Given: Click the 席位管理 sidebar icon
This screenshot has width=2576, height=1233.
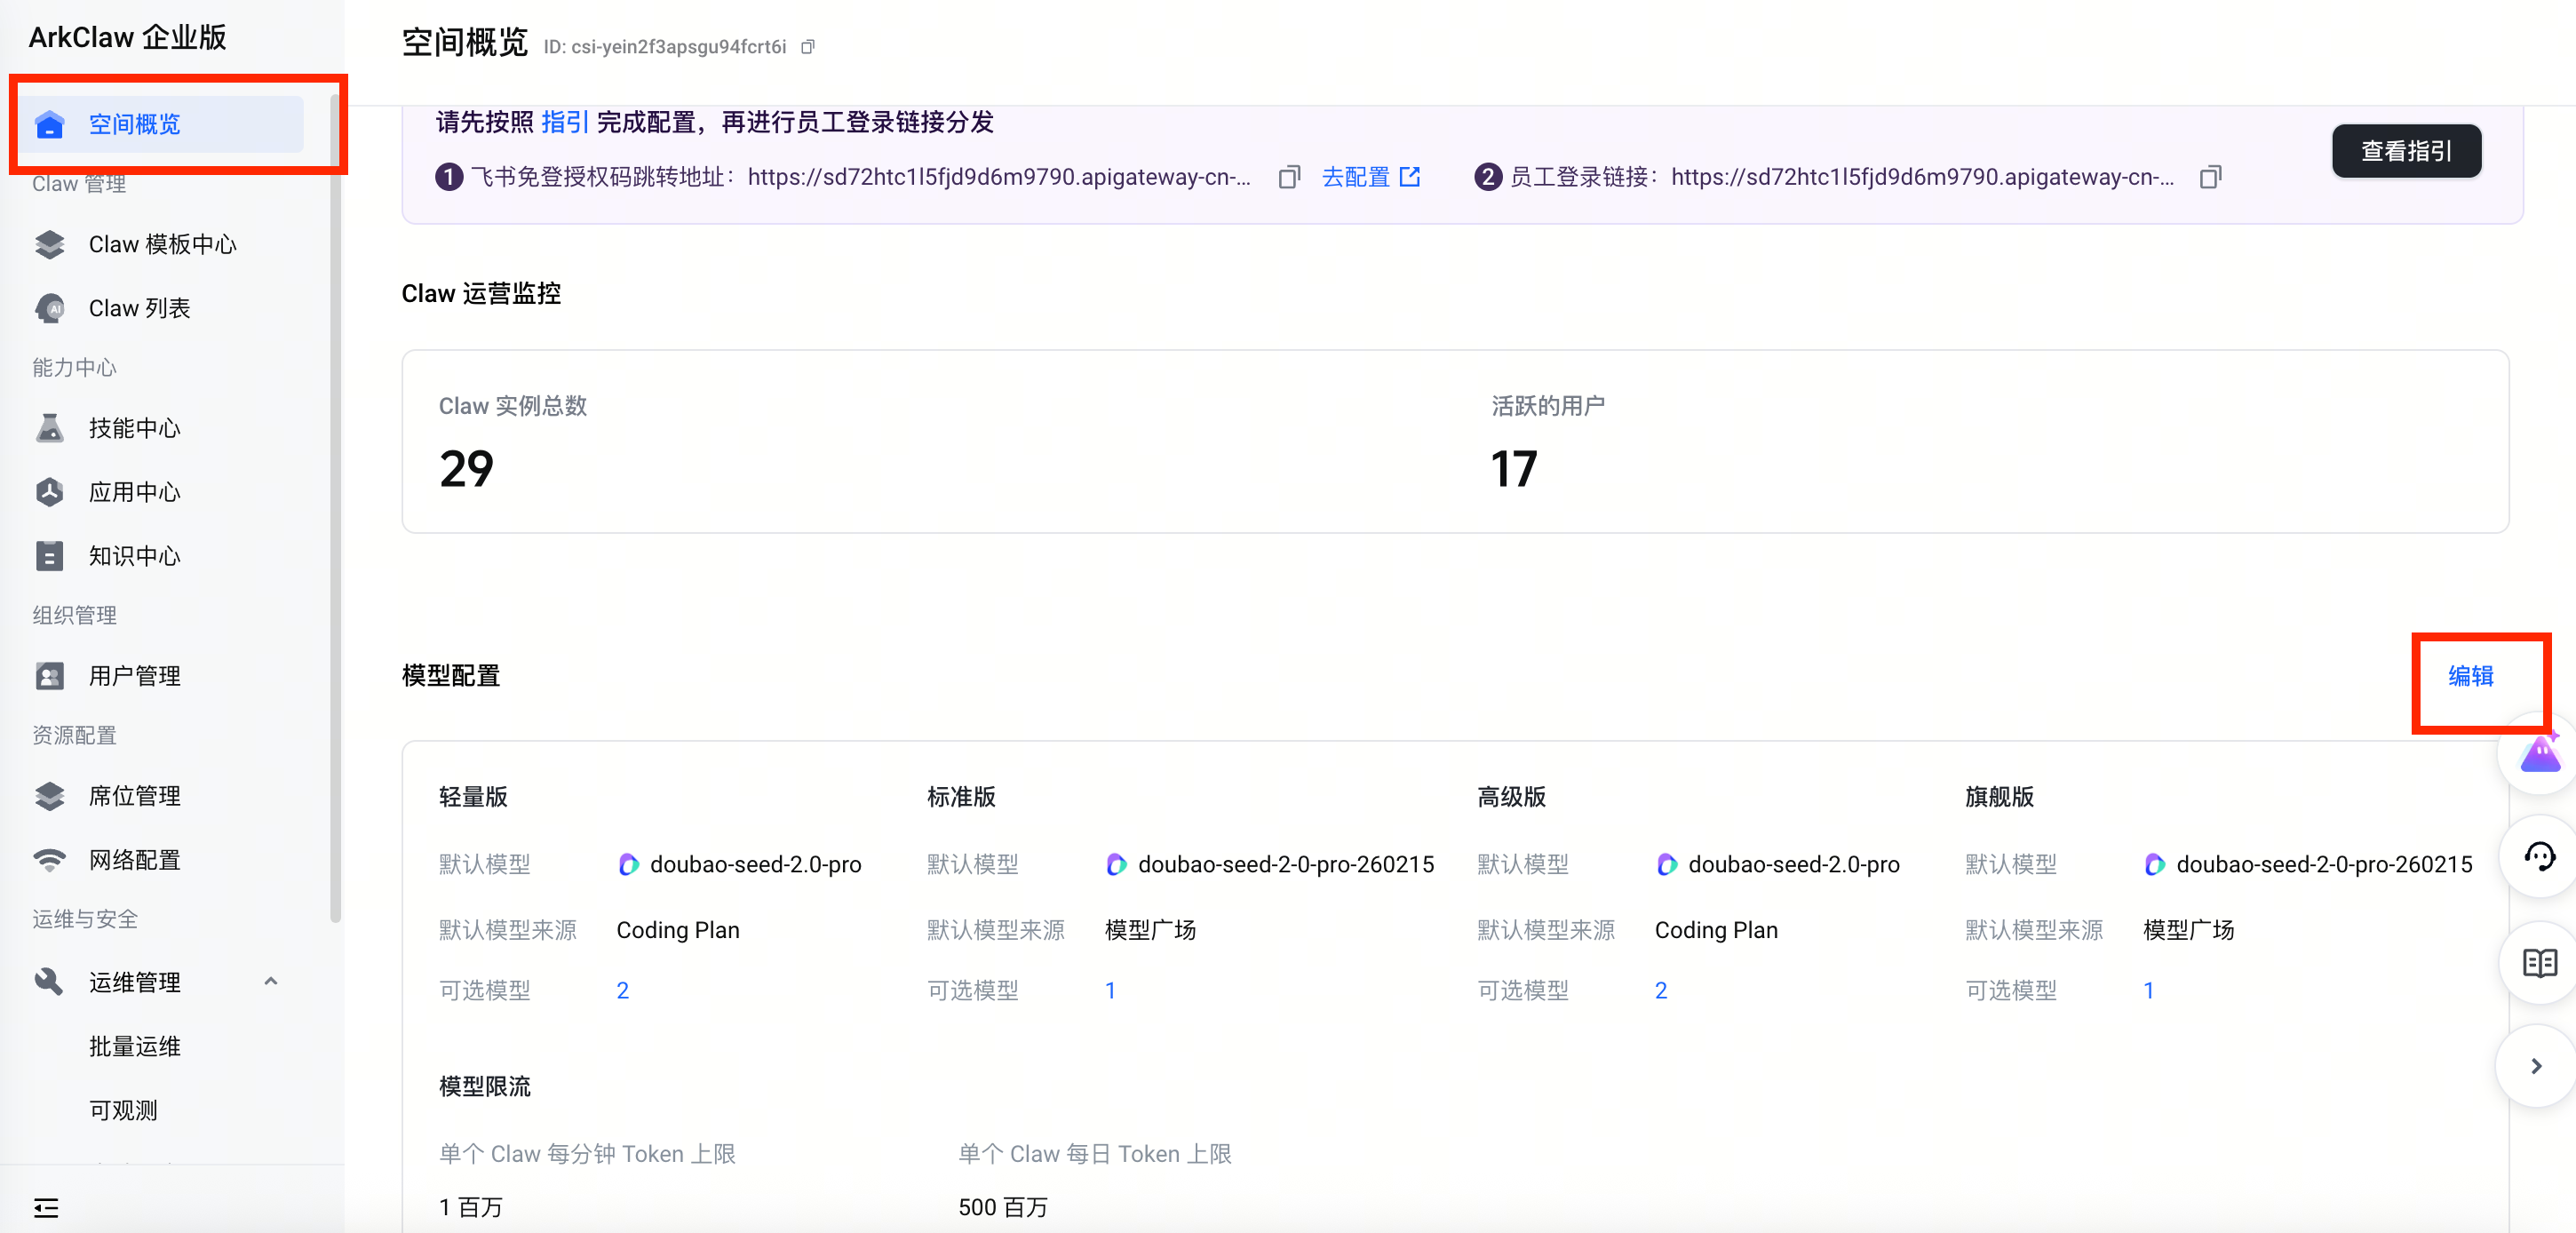Looking at the screenshot, I should pyautogui.click(x=49, y=796).
